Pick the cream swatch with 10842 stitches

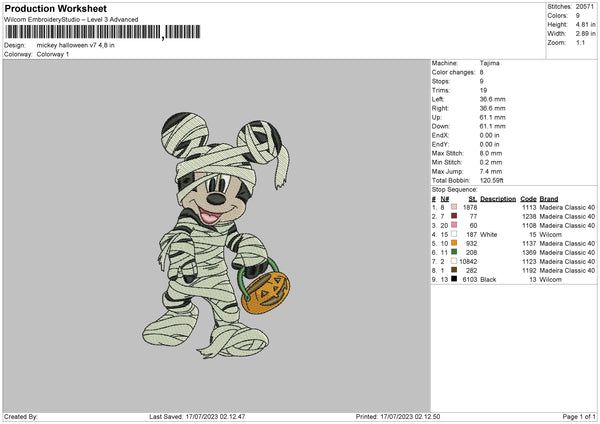pos(454,261)
